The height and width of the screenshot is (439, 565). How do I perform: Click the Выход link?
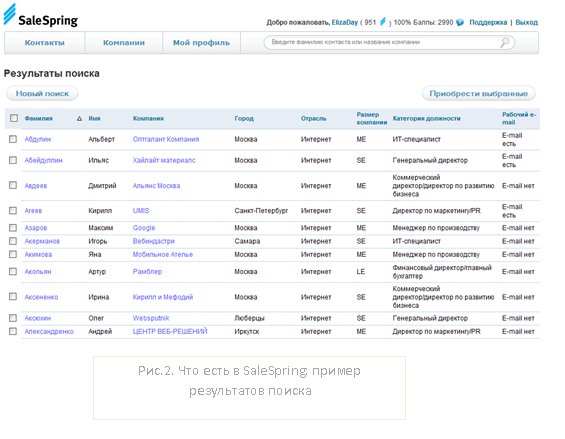click(x=526, y=22)
